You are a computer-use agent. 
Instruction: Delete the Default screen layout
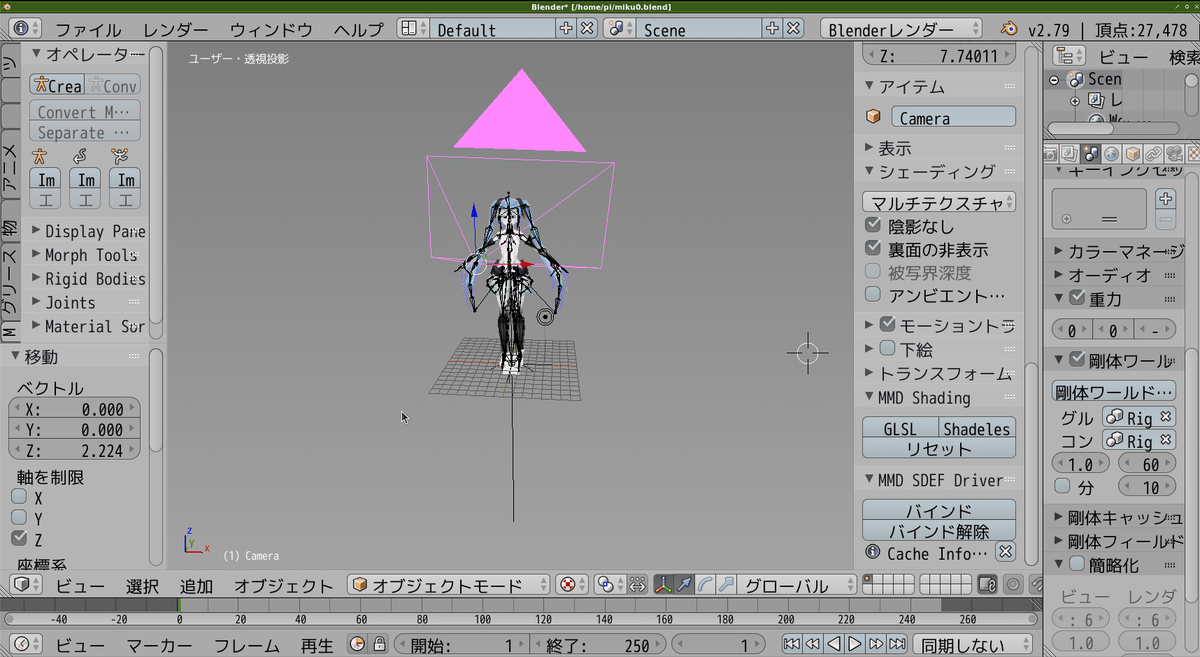point(588,29)
